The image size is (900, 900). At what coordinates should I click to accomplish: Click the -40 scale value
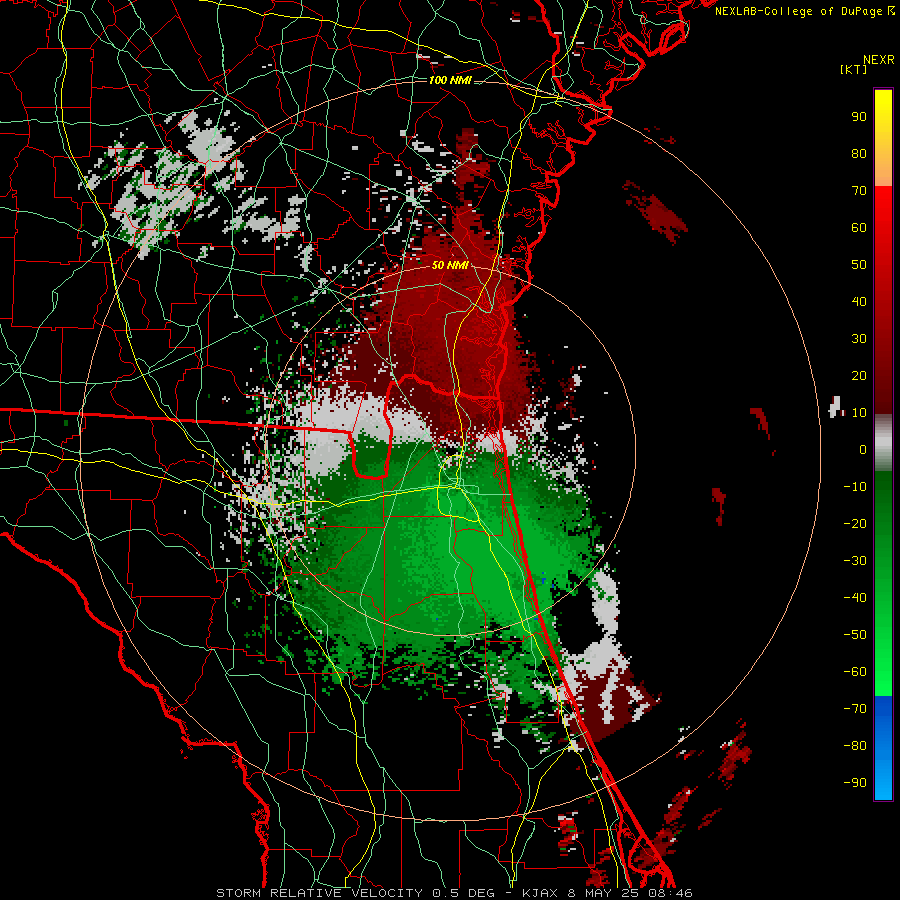point(855,598)
